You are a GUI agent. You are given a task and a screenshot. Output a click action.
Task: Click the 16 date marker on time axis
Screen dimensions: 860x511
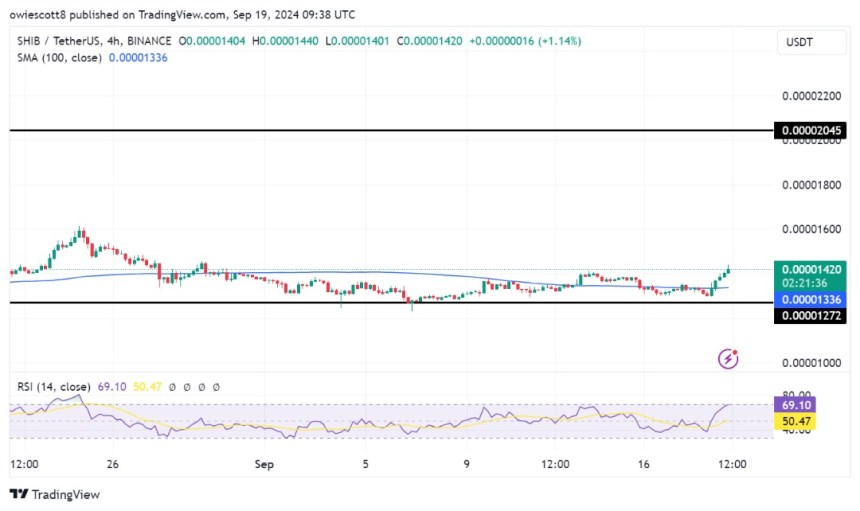coord(643,464)
